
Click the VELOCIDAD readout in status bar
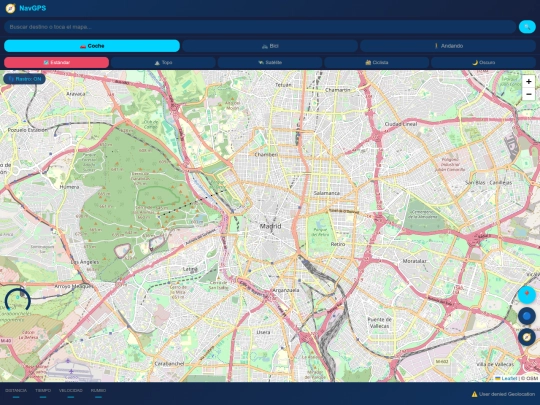click(x=71, y=393)
